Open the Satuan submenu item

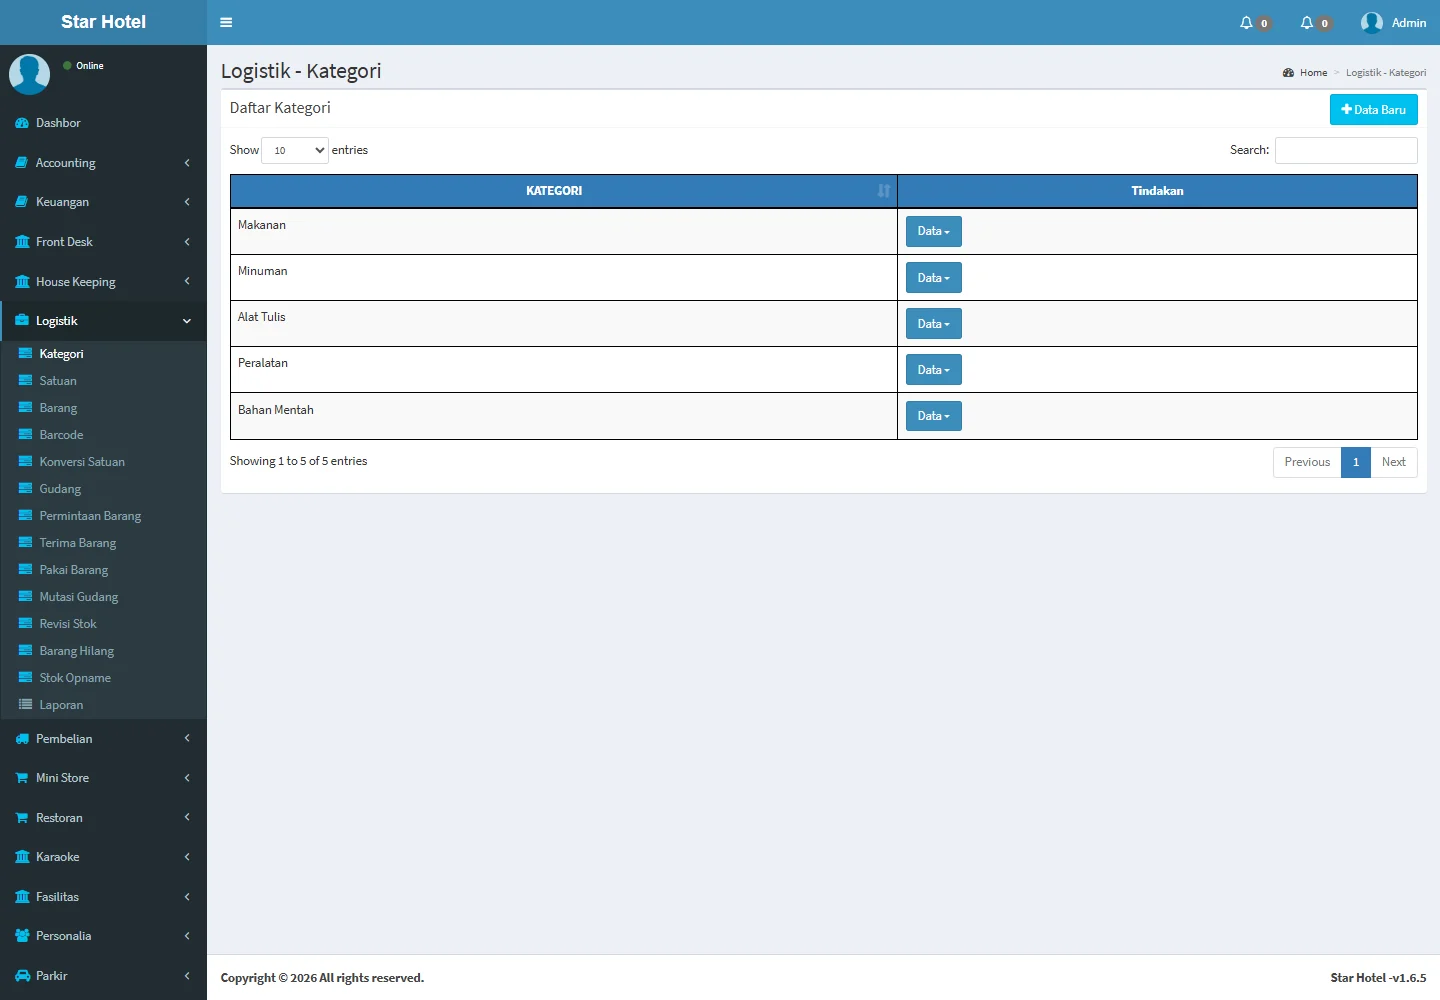point(58,381)
